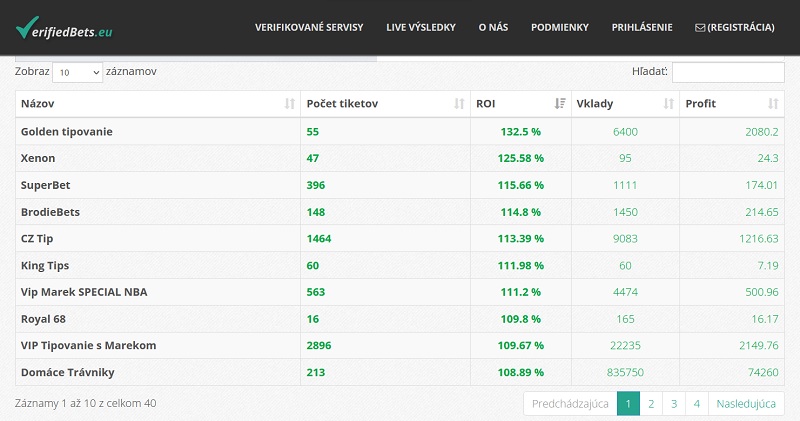The height and width of the screenshot is (421, 800).
Task: Open the Golden tipovanie service
Action: [x=66, y=132]
